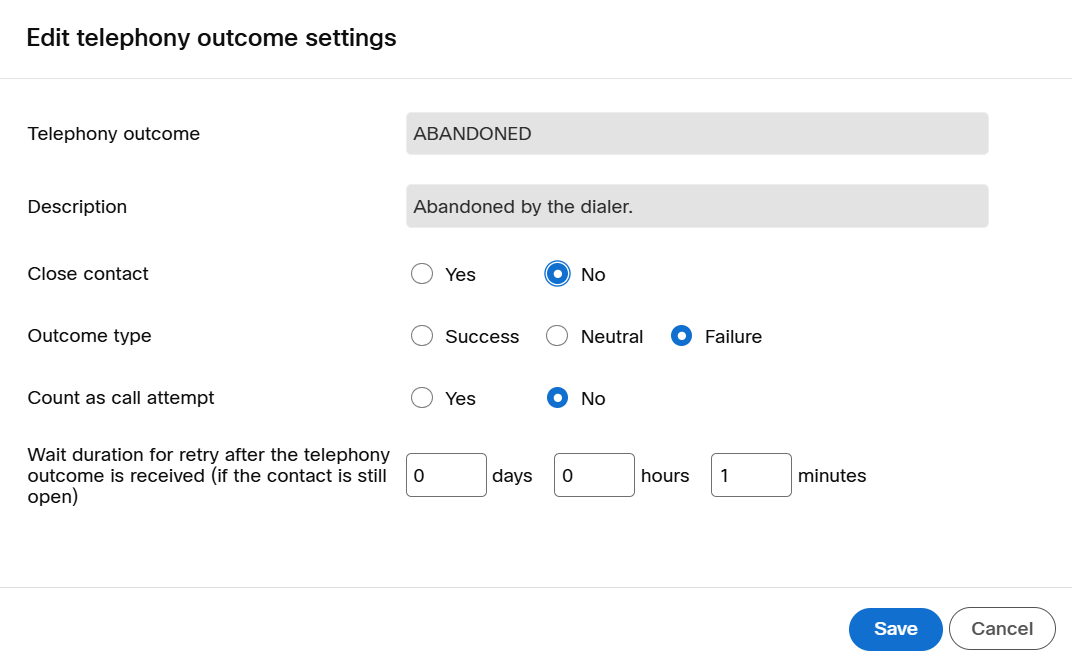1072x666 pixels.
Task: Select Yes for Close contact
Action: pos(422,274)
